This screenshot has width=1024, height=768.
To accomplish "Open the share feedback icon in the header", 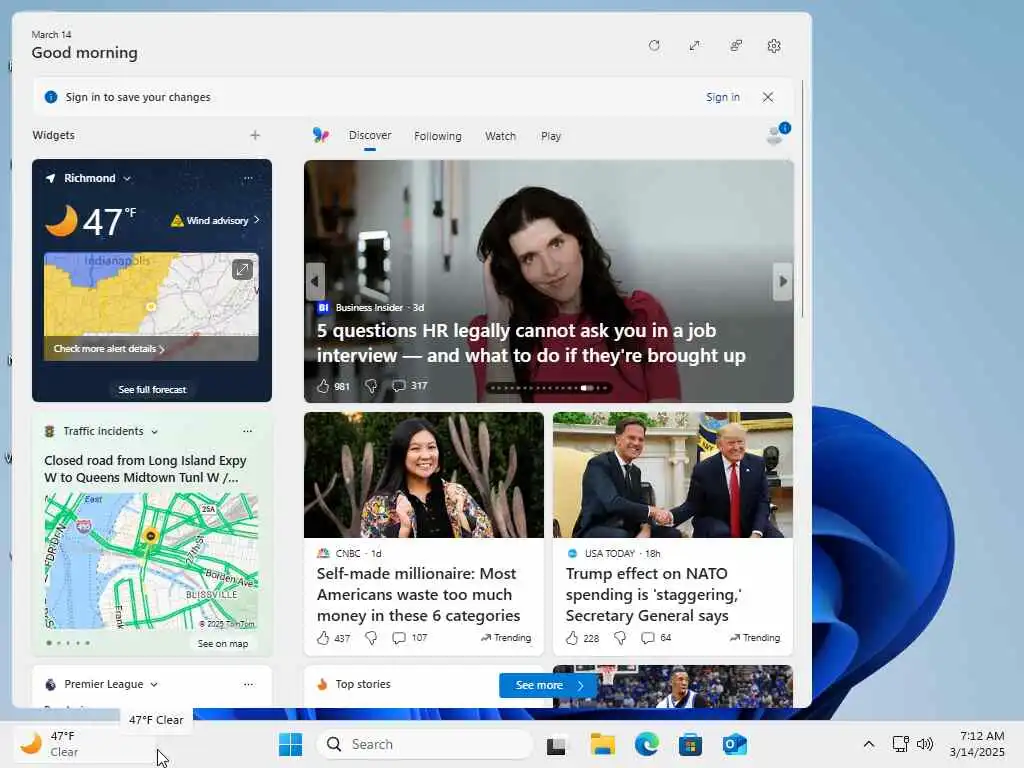I will (735, 46).
